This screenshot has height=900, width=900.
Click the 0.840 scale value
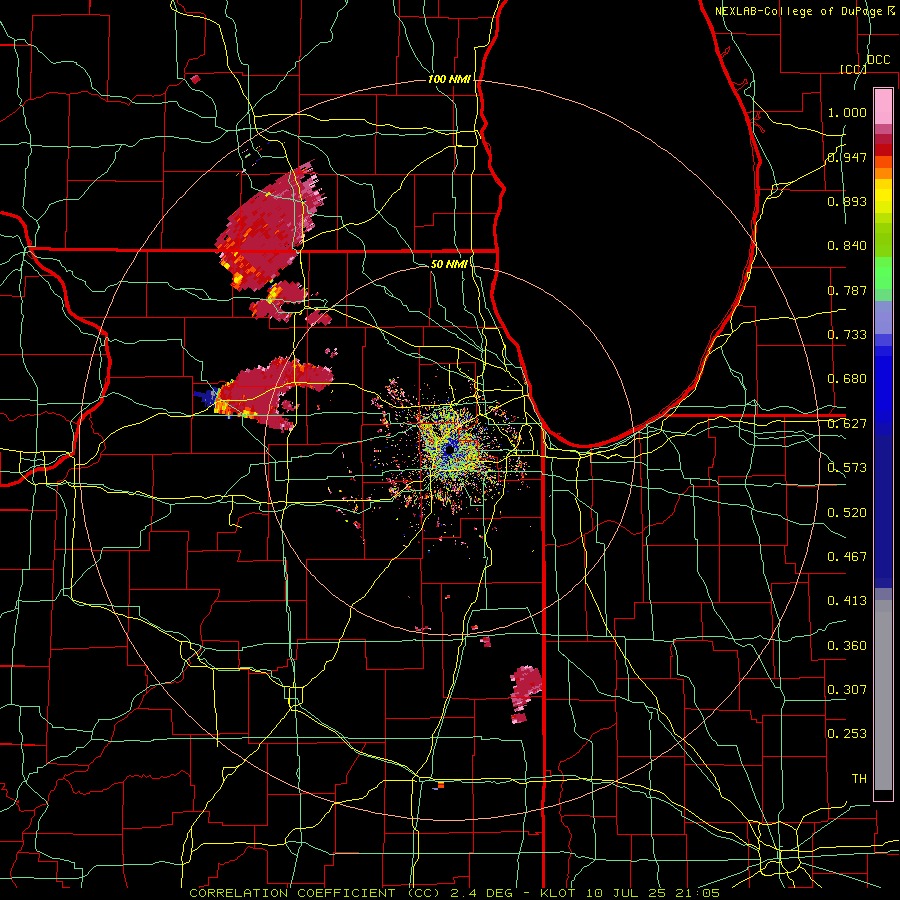click(847, 246)
